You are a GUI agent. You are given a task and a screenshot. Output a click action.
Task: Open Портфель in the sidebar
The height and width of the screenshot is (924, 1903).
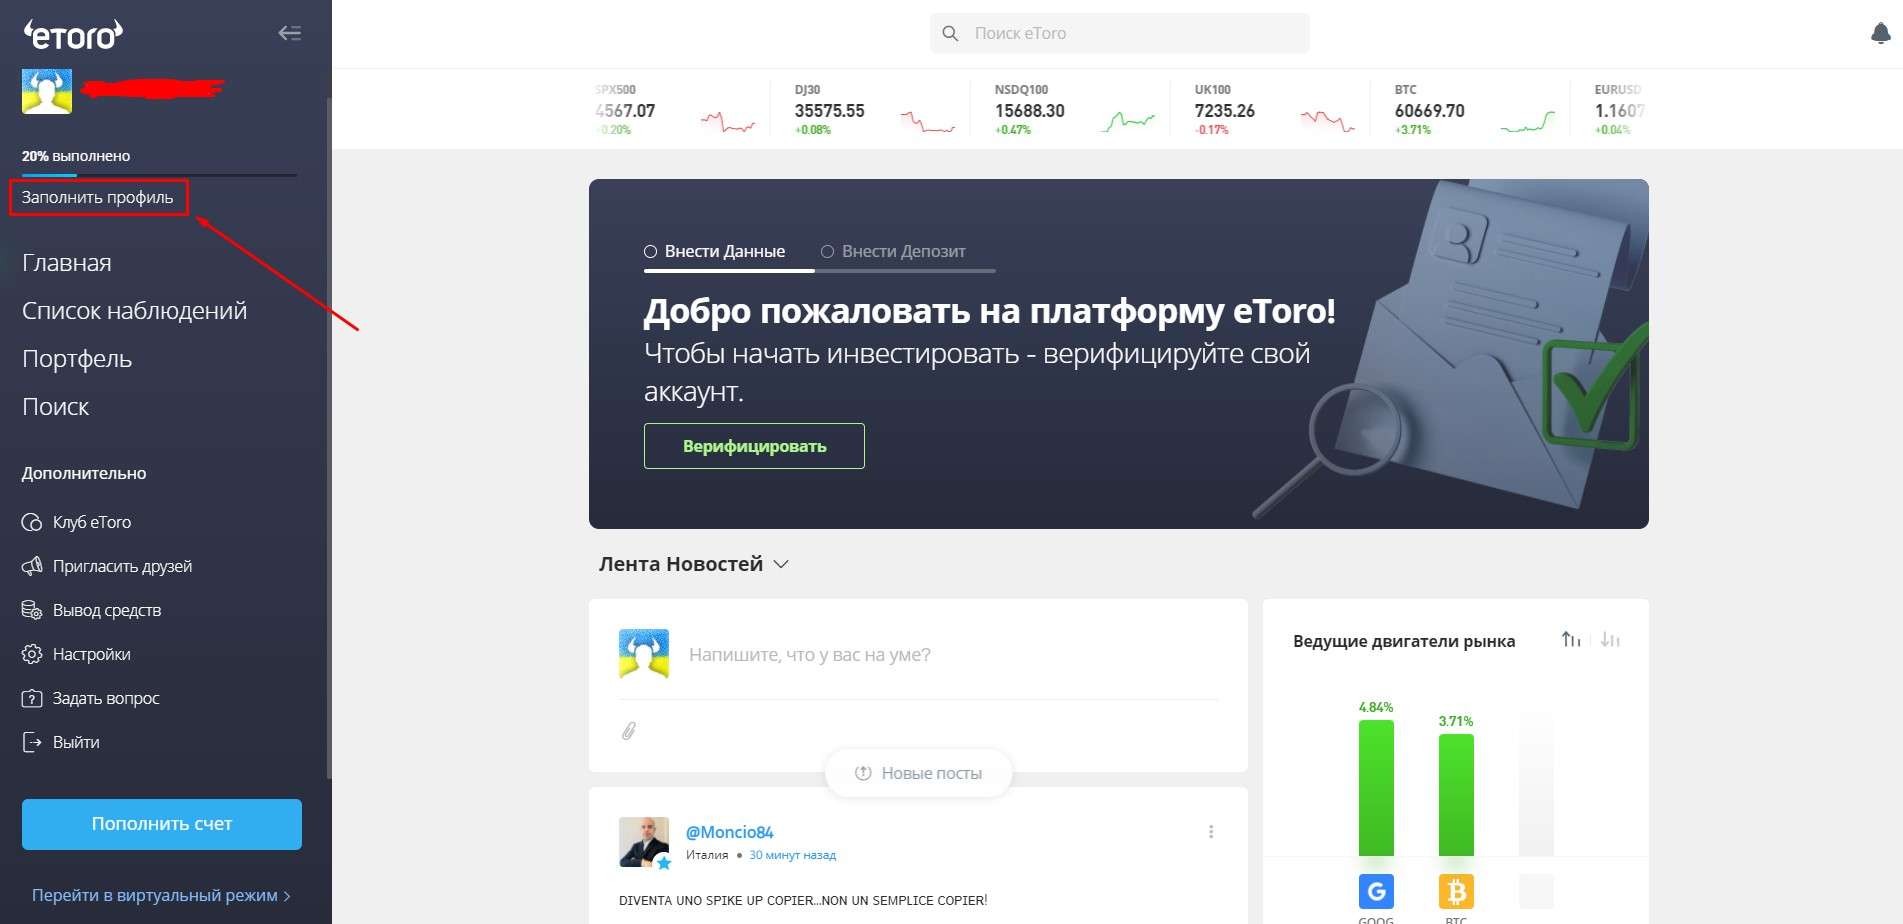pyautogui.click(x=77, y=359)
